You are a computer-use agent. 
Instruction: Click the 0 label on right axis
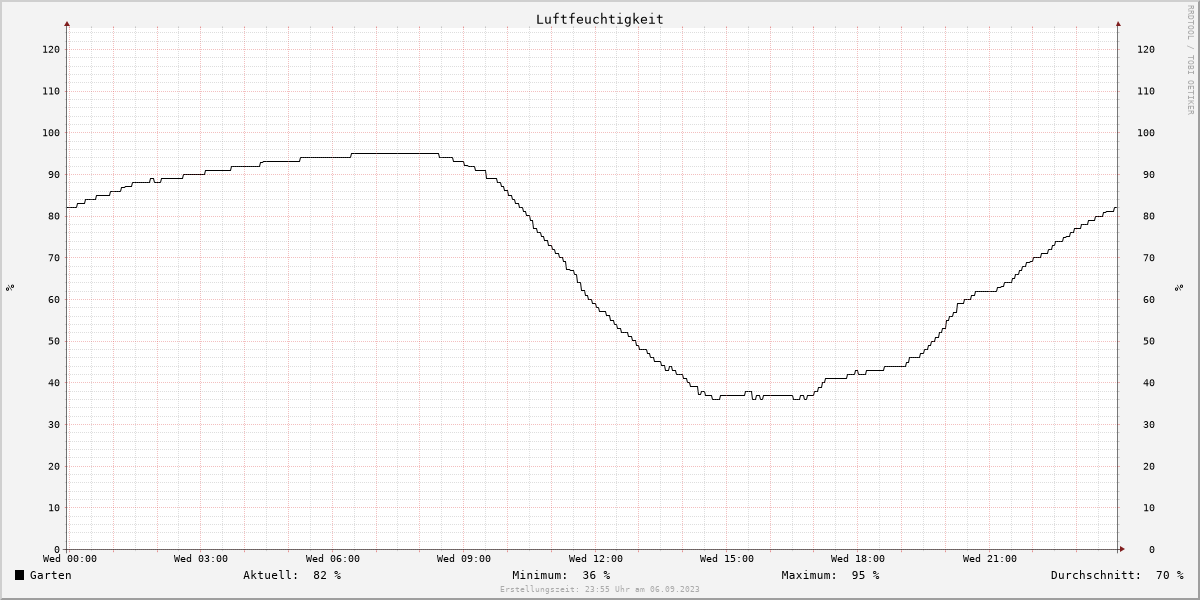click(x=1152, y=549)
